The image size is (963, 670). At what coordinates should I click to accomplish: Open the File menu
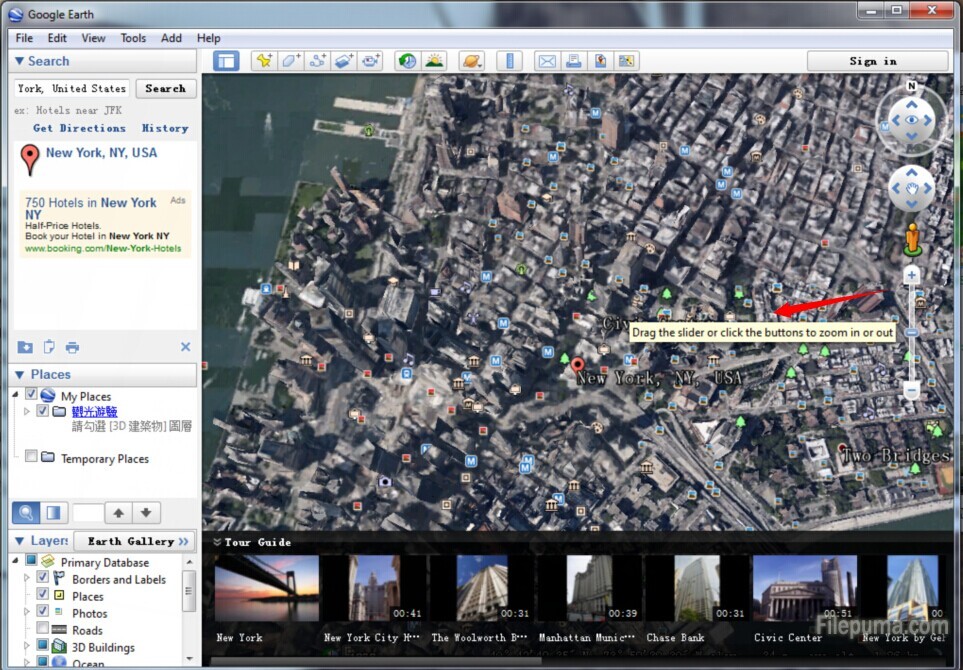(24, 38)
